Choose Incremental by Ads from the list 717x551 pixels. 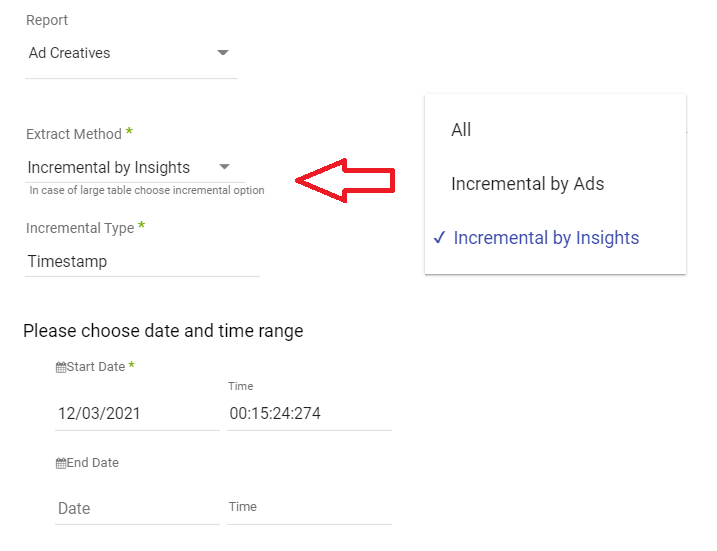tap(527, 184)
